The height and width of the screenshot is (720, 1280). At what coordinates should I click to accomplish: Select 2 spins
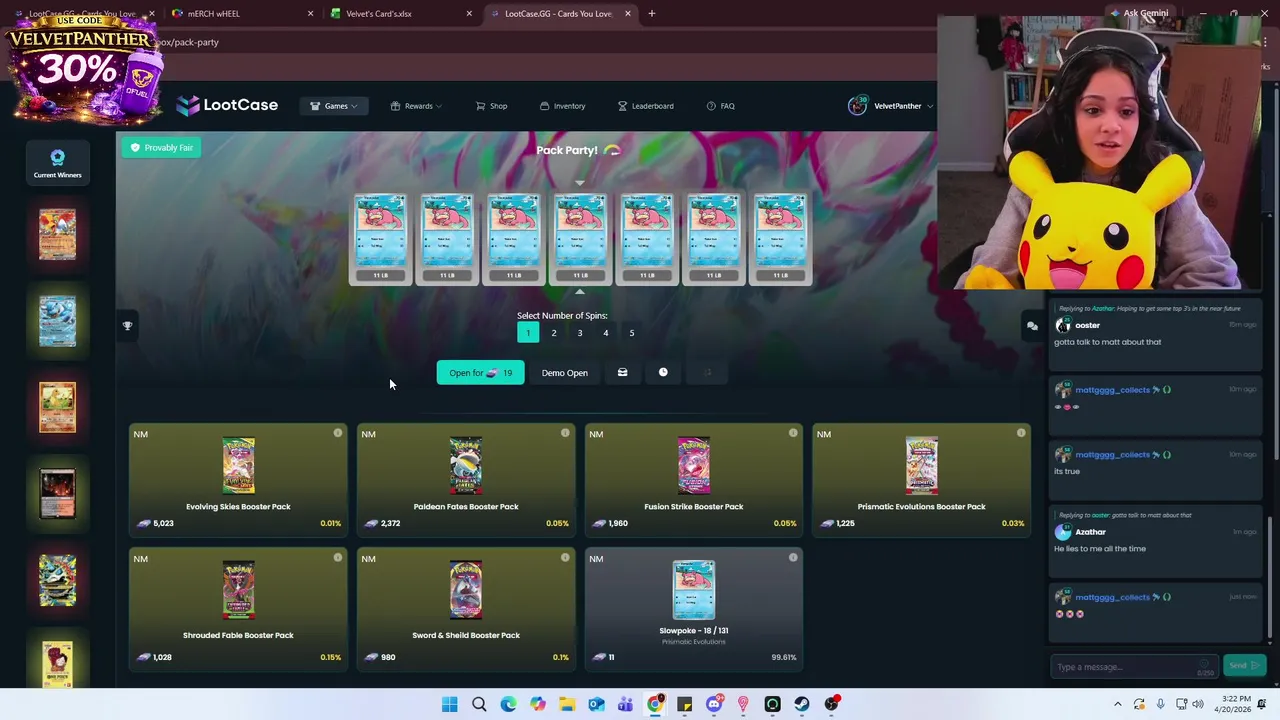click(554, 333)
